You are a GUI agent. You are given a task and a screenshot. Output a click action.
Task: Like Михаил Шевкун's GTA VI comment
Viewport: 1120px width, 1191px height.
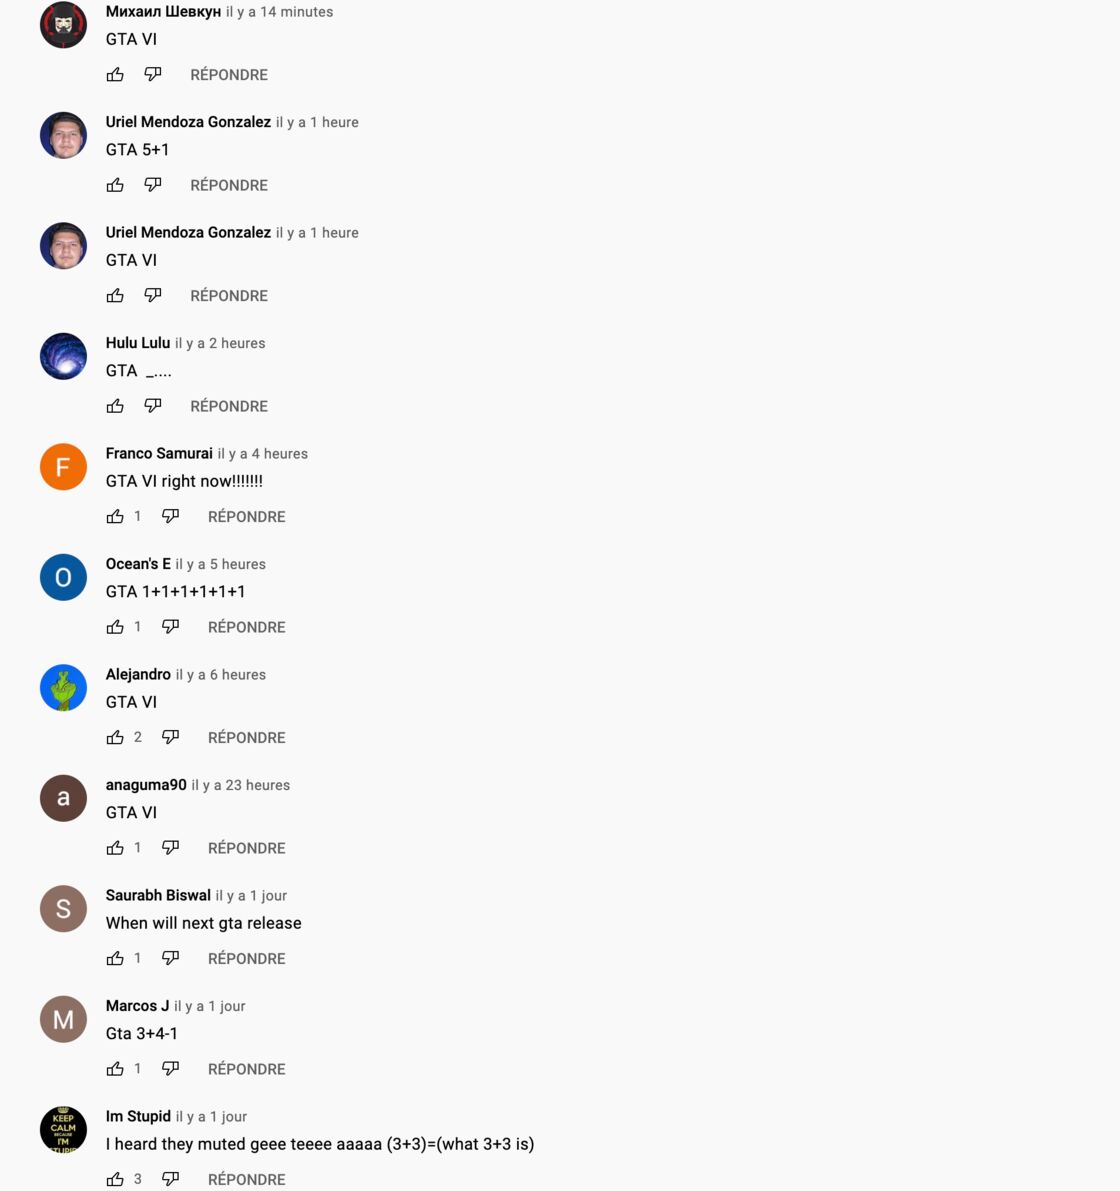pyautogui.click(x=115, y=74)
